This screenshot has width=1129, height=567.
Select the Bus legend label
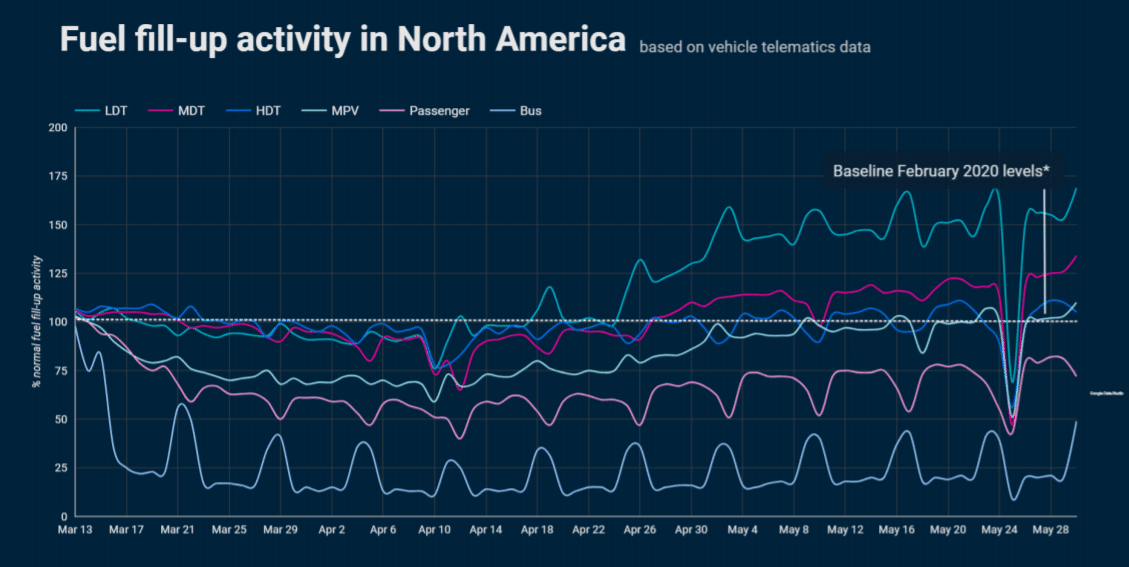click(x=531, y=111)
